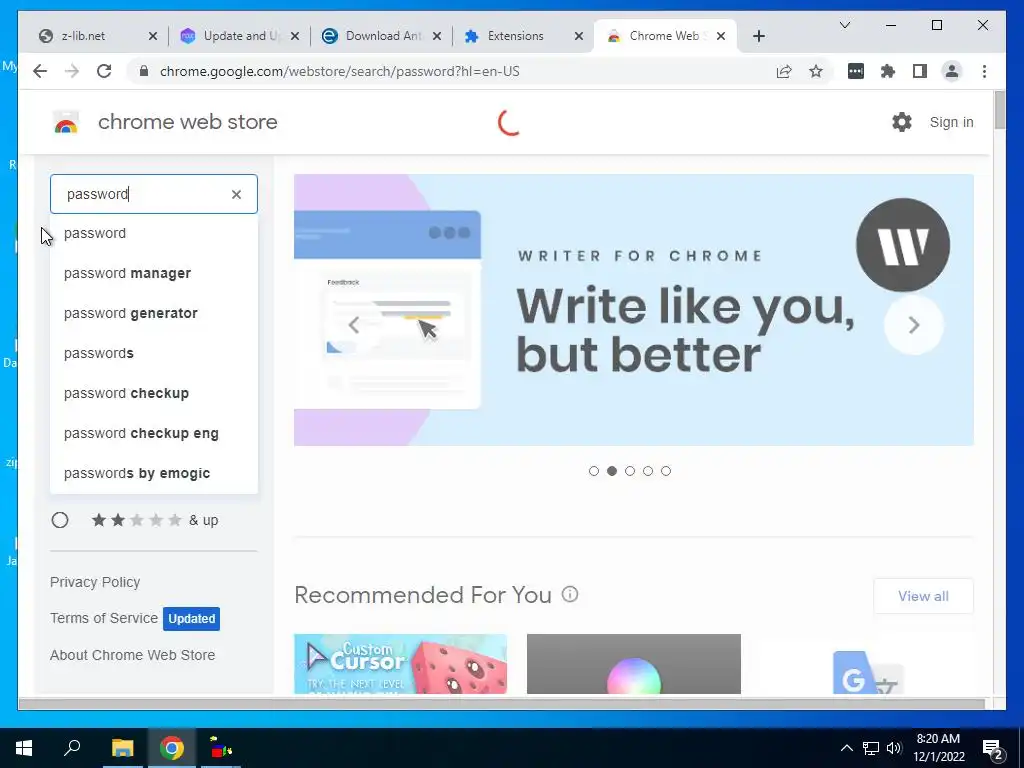Open About Chrome Web Store link
The image size is (1024, 768).
click(x=132, y=655)
